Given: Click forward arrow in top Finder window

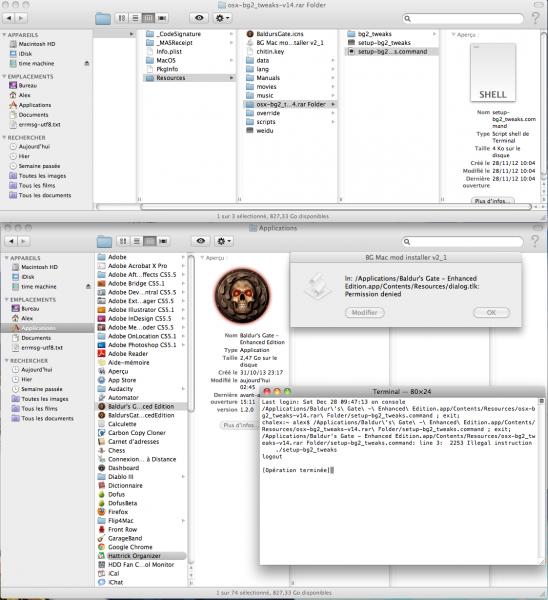Looking at the screenshot, I should coord(21,18).
